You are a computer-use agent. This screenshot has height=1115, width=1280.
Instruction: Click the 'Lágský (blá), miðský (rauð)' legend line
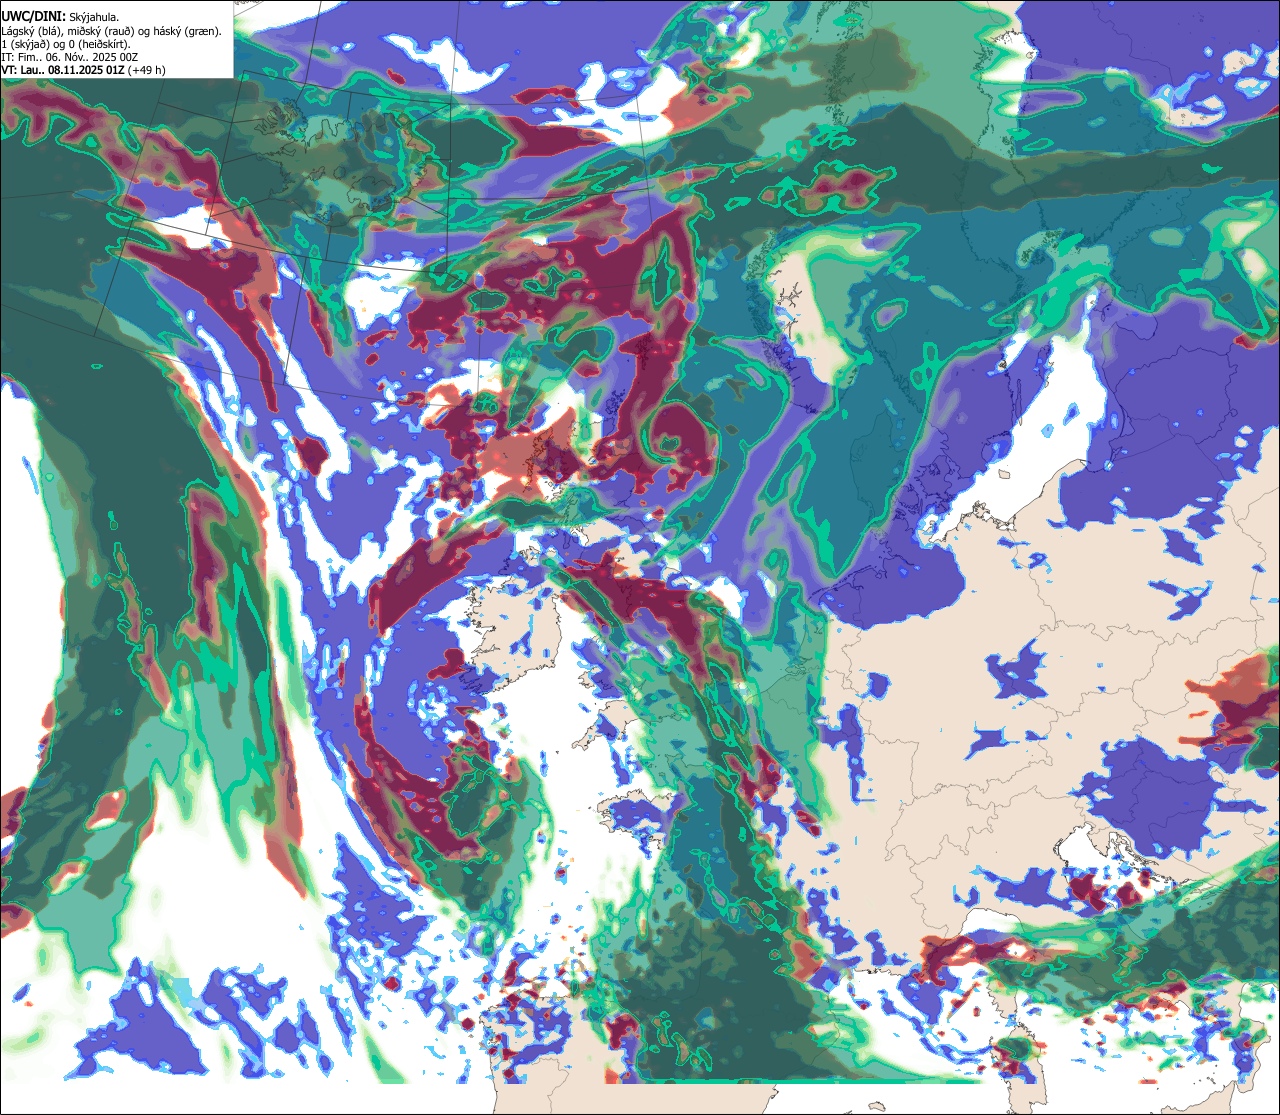click(x=111, y=31)
